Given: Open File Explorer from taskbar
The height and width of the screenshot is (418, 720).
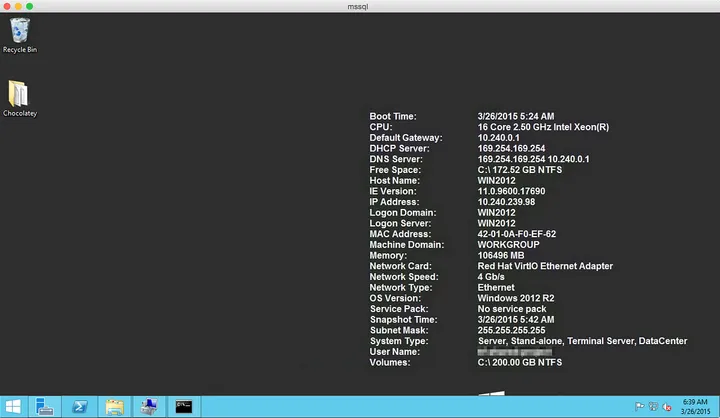Looking at the screenshot, I should pos(114,407).
